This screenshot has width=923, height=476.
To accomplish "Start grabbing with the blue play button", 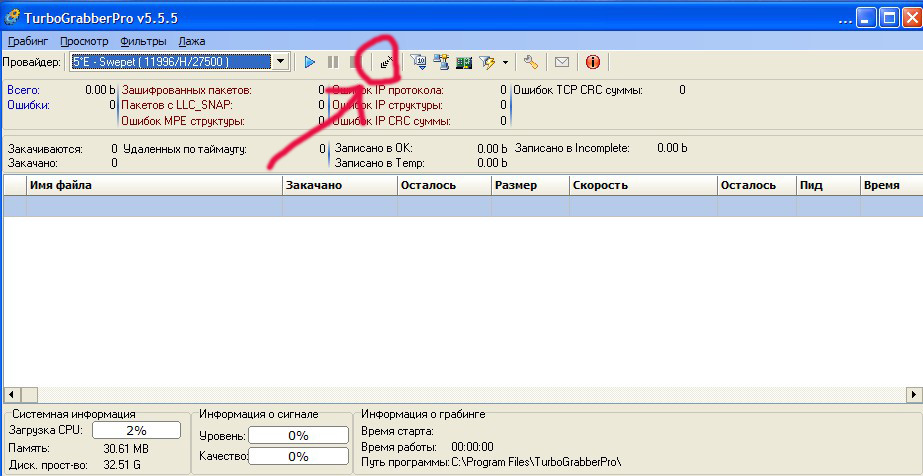I will point(310,62).
